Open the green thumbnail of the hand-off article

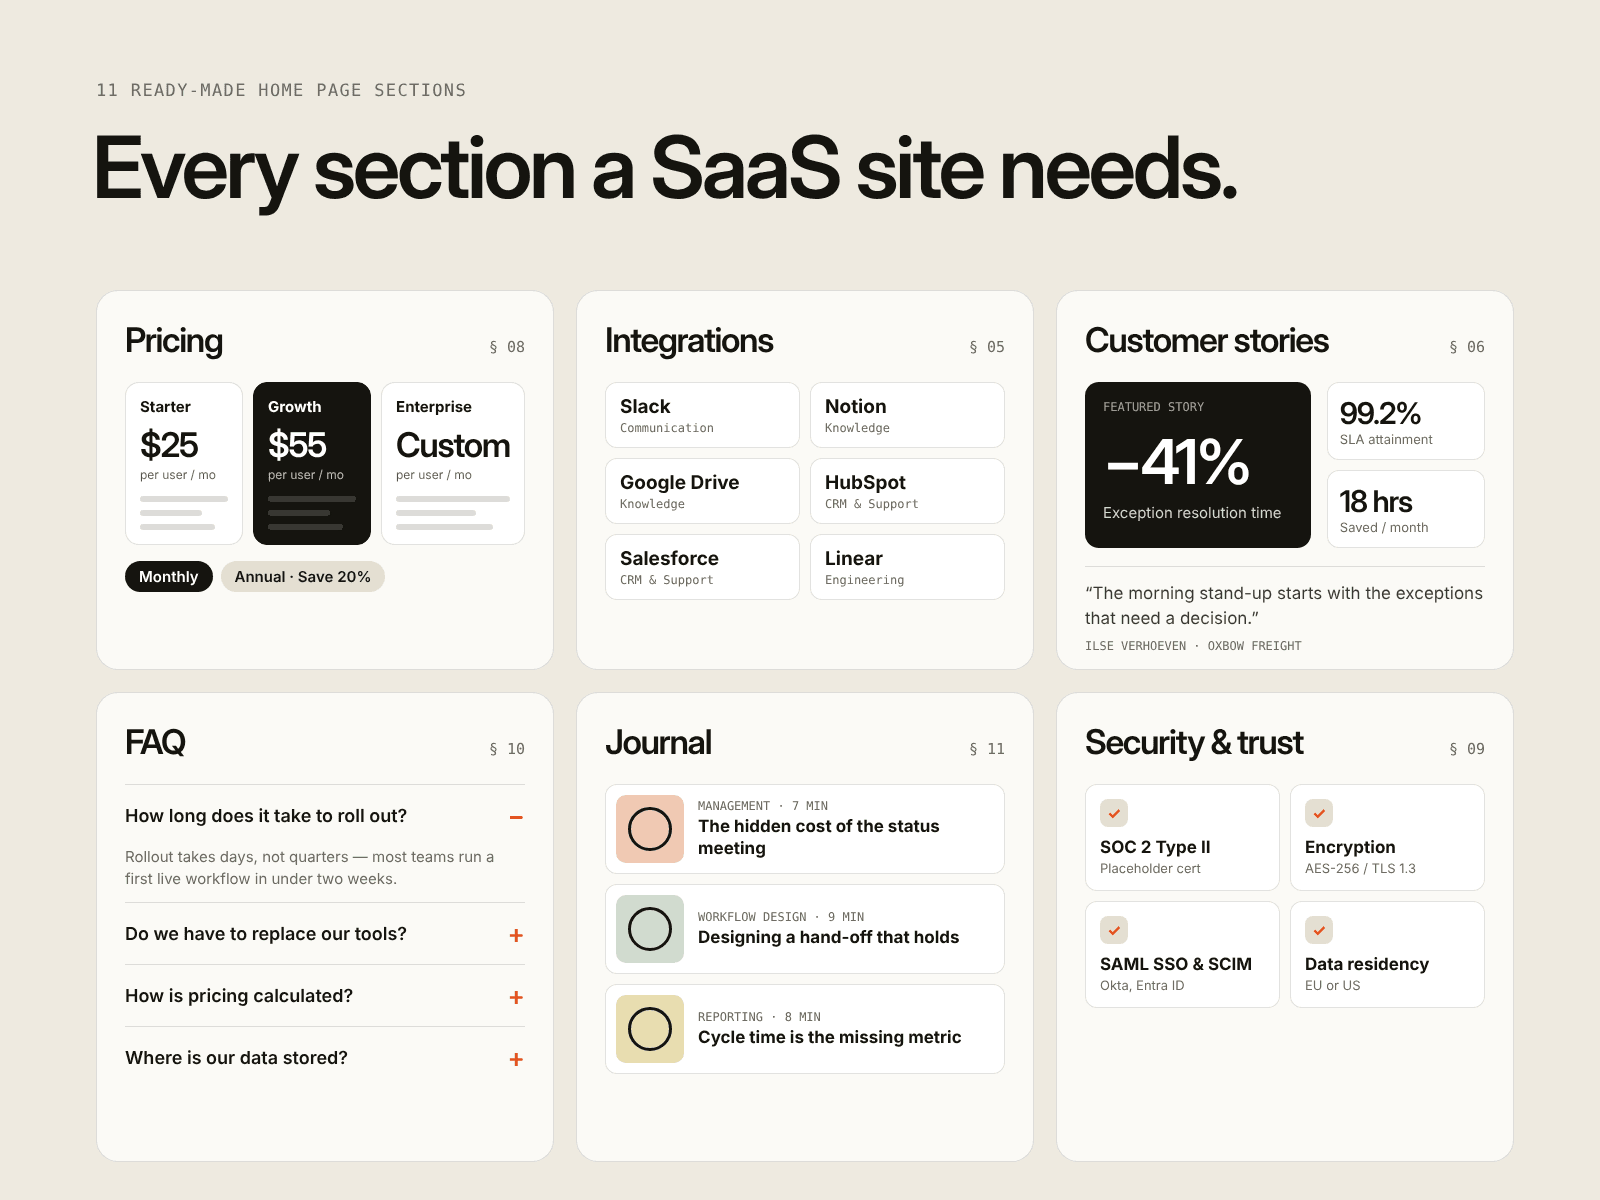tap(650, 929)
